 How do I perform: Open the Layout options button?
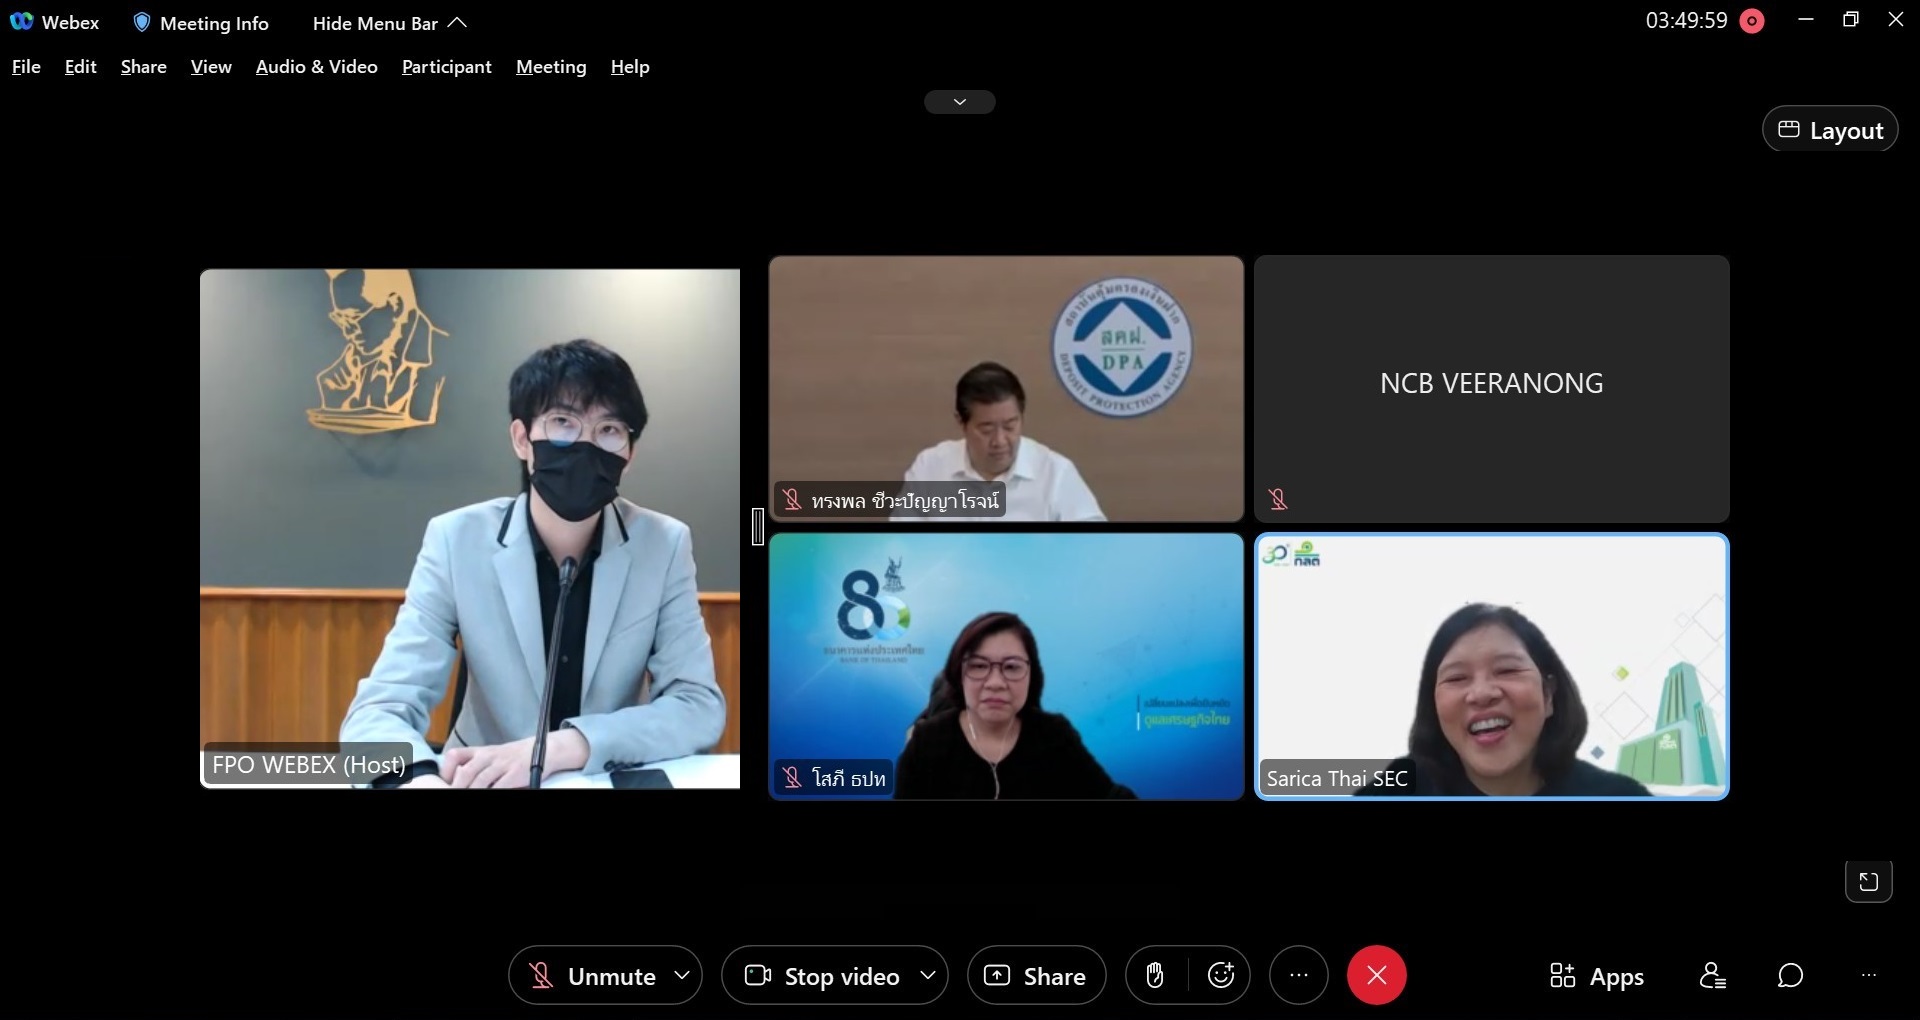[1829, 130]
